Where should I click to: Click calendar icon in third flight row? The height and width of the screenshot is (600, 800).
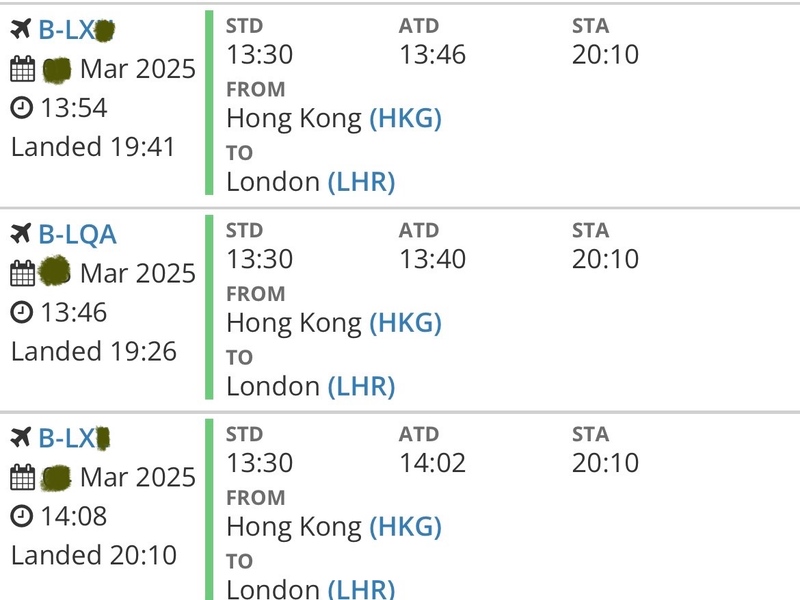click(22, 477)
